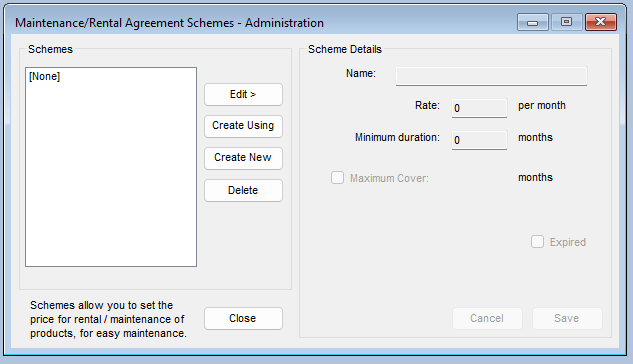Screen dimensions: 633x364
Task: Click the schemes description help text
Action: click(x=108, y=319)
